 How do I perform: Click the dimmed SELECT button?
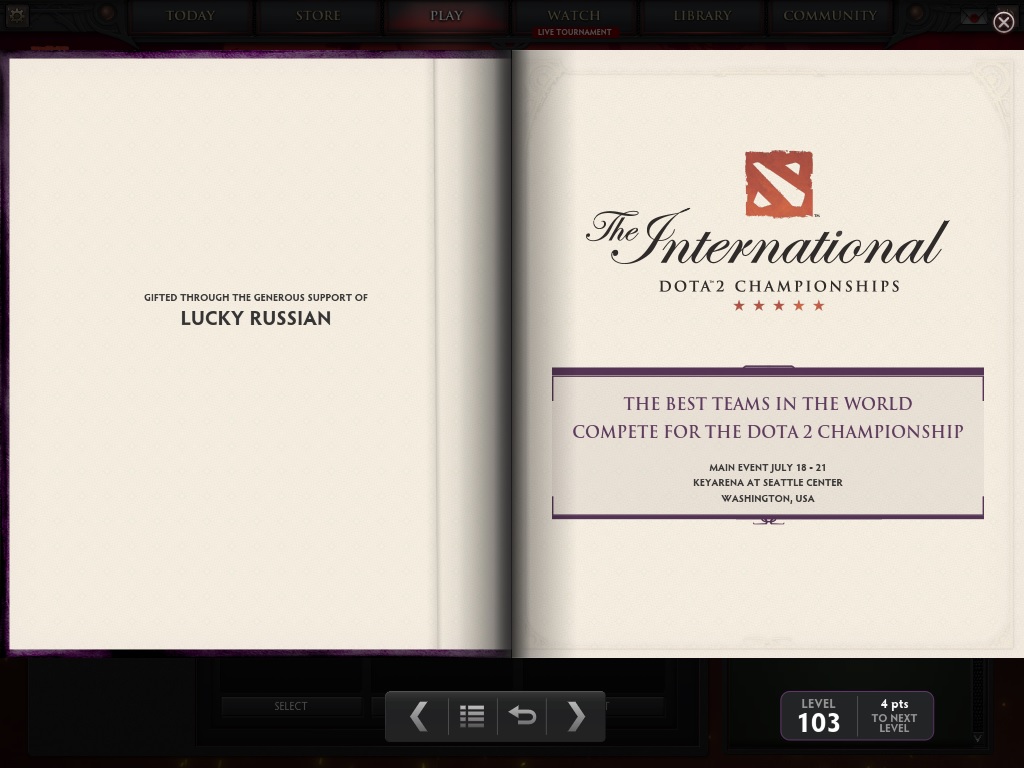click(x=291, y=706)
